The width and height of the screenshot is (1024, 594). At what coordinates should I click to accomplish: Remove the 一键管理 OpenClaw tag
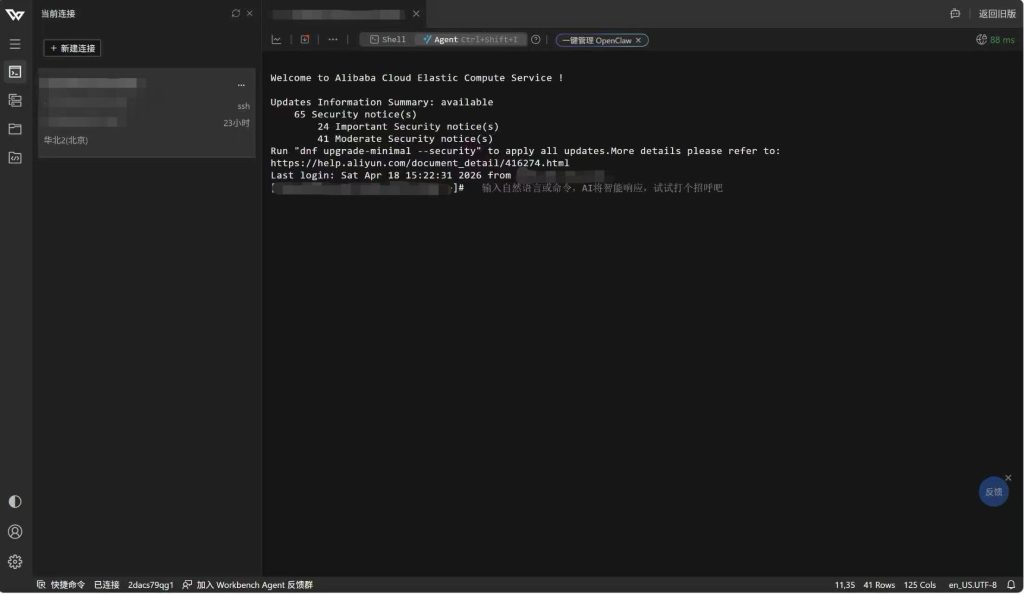tap(639, 40)
